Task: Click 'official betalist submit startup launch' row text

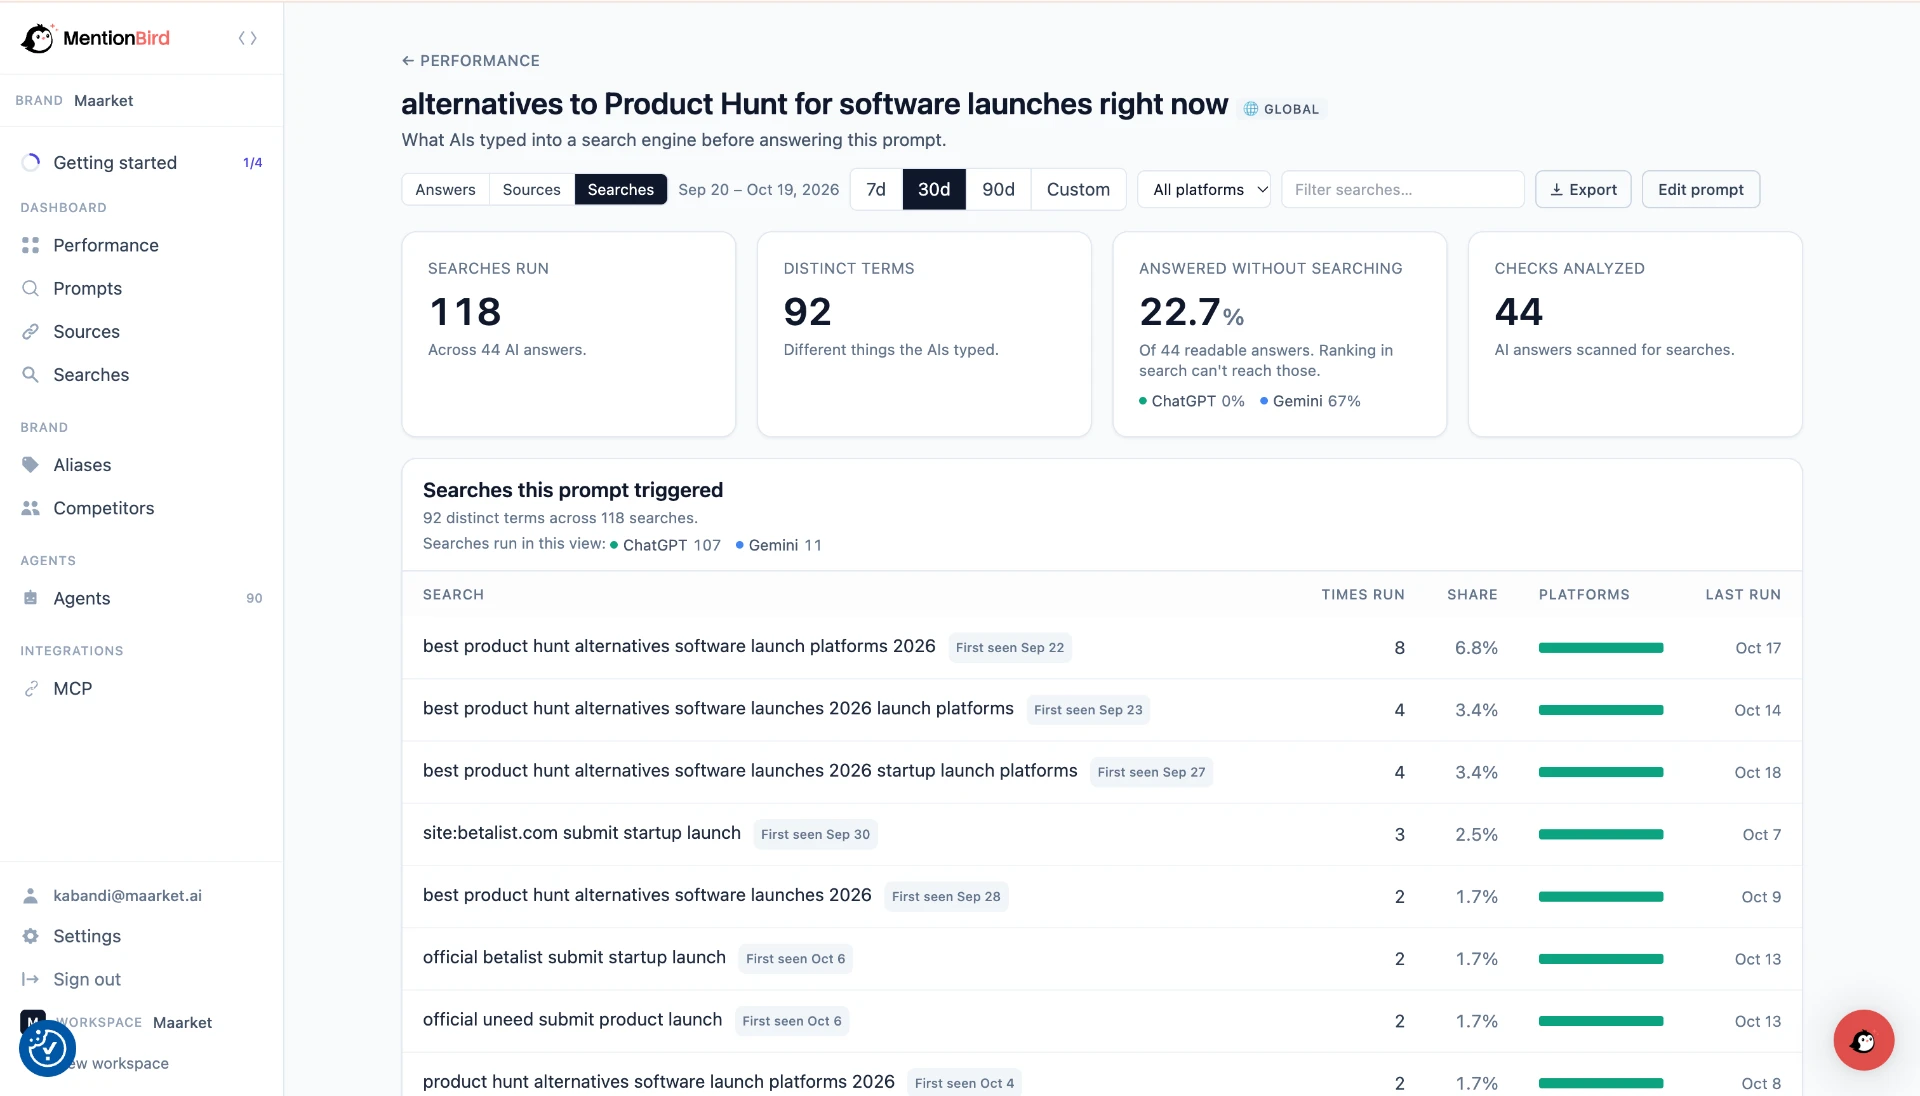Action: pos(574,957)
